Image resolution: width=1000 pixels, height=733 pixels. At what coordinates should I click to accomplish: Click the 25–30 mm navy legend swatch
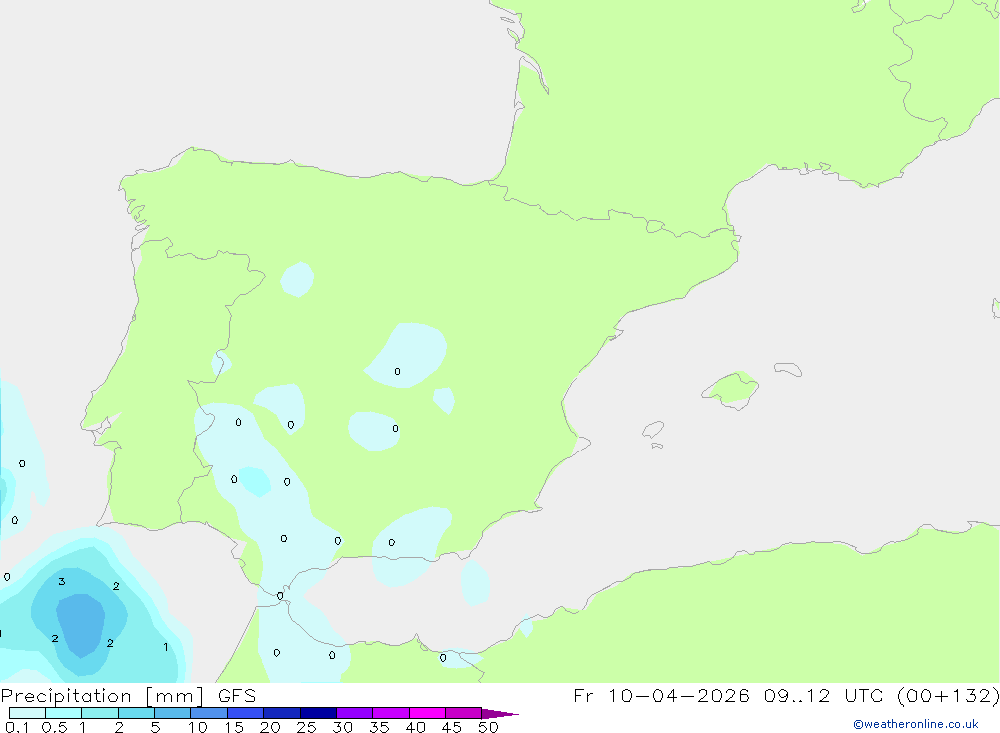click(x=318, y=713)
